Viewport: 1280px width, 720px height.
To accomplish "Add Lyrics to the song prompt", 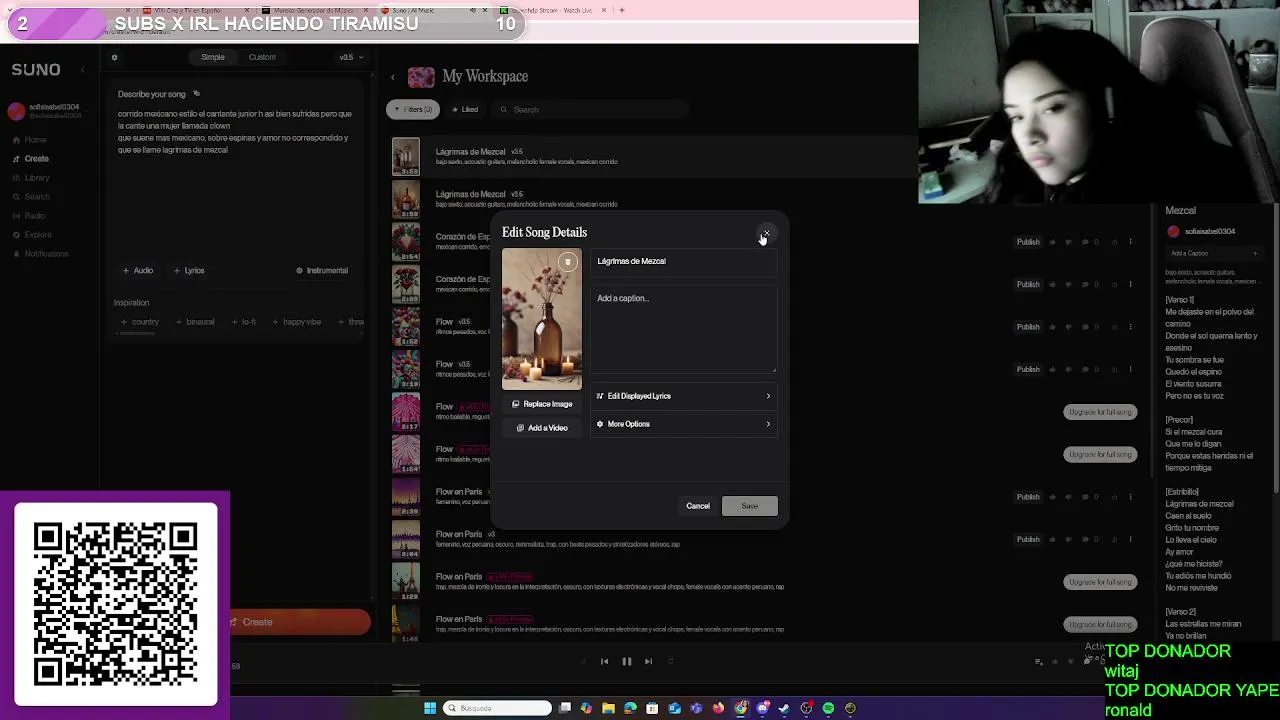I will [x=189, y=271].
